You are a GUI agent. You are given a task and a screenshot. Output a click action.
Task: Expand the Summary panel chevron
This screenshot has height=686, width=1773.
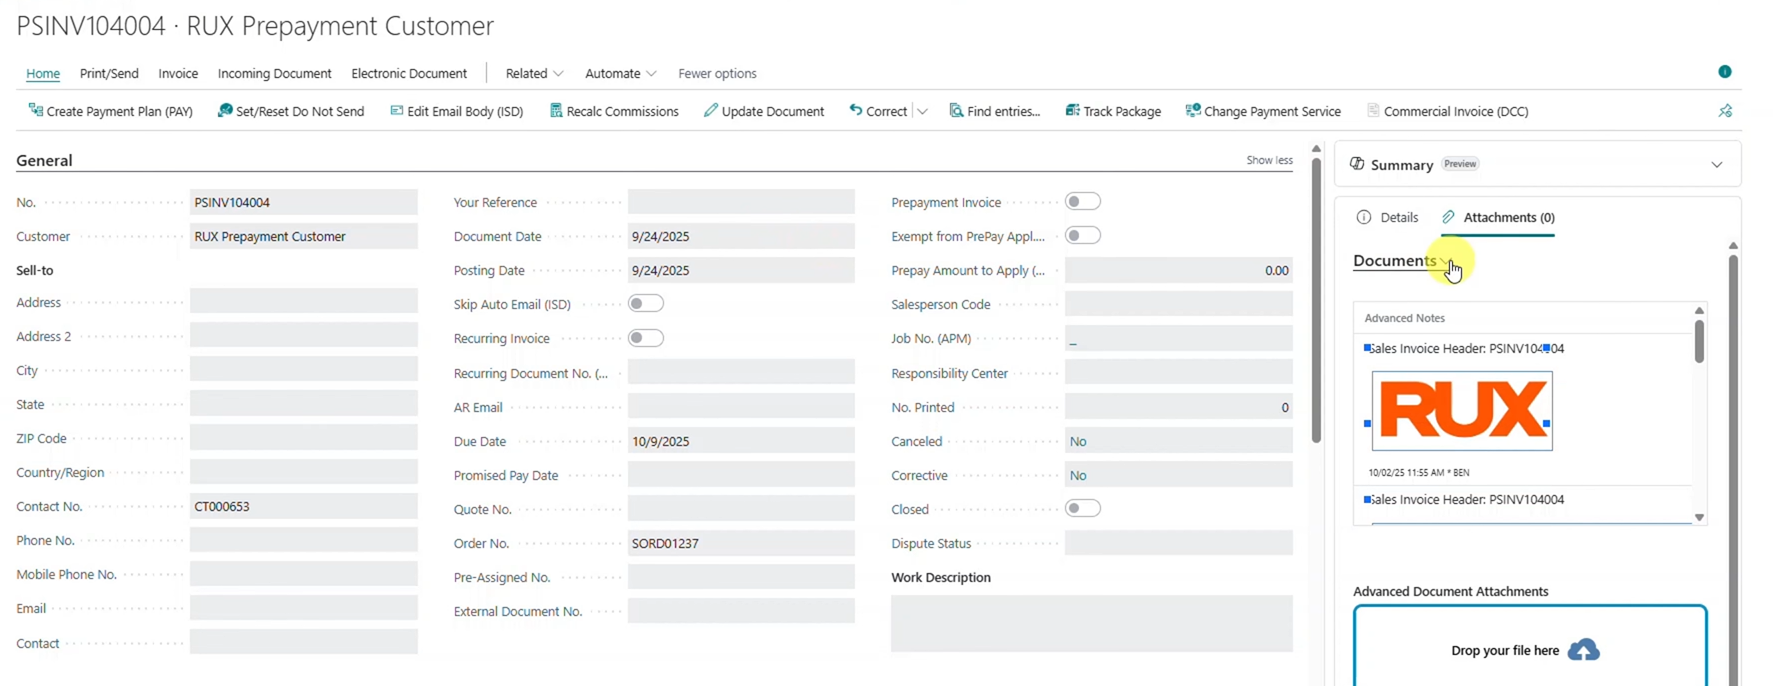click(x=1716, y=165)
